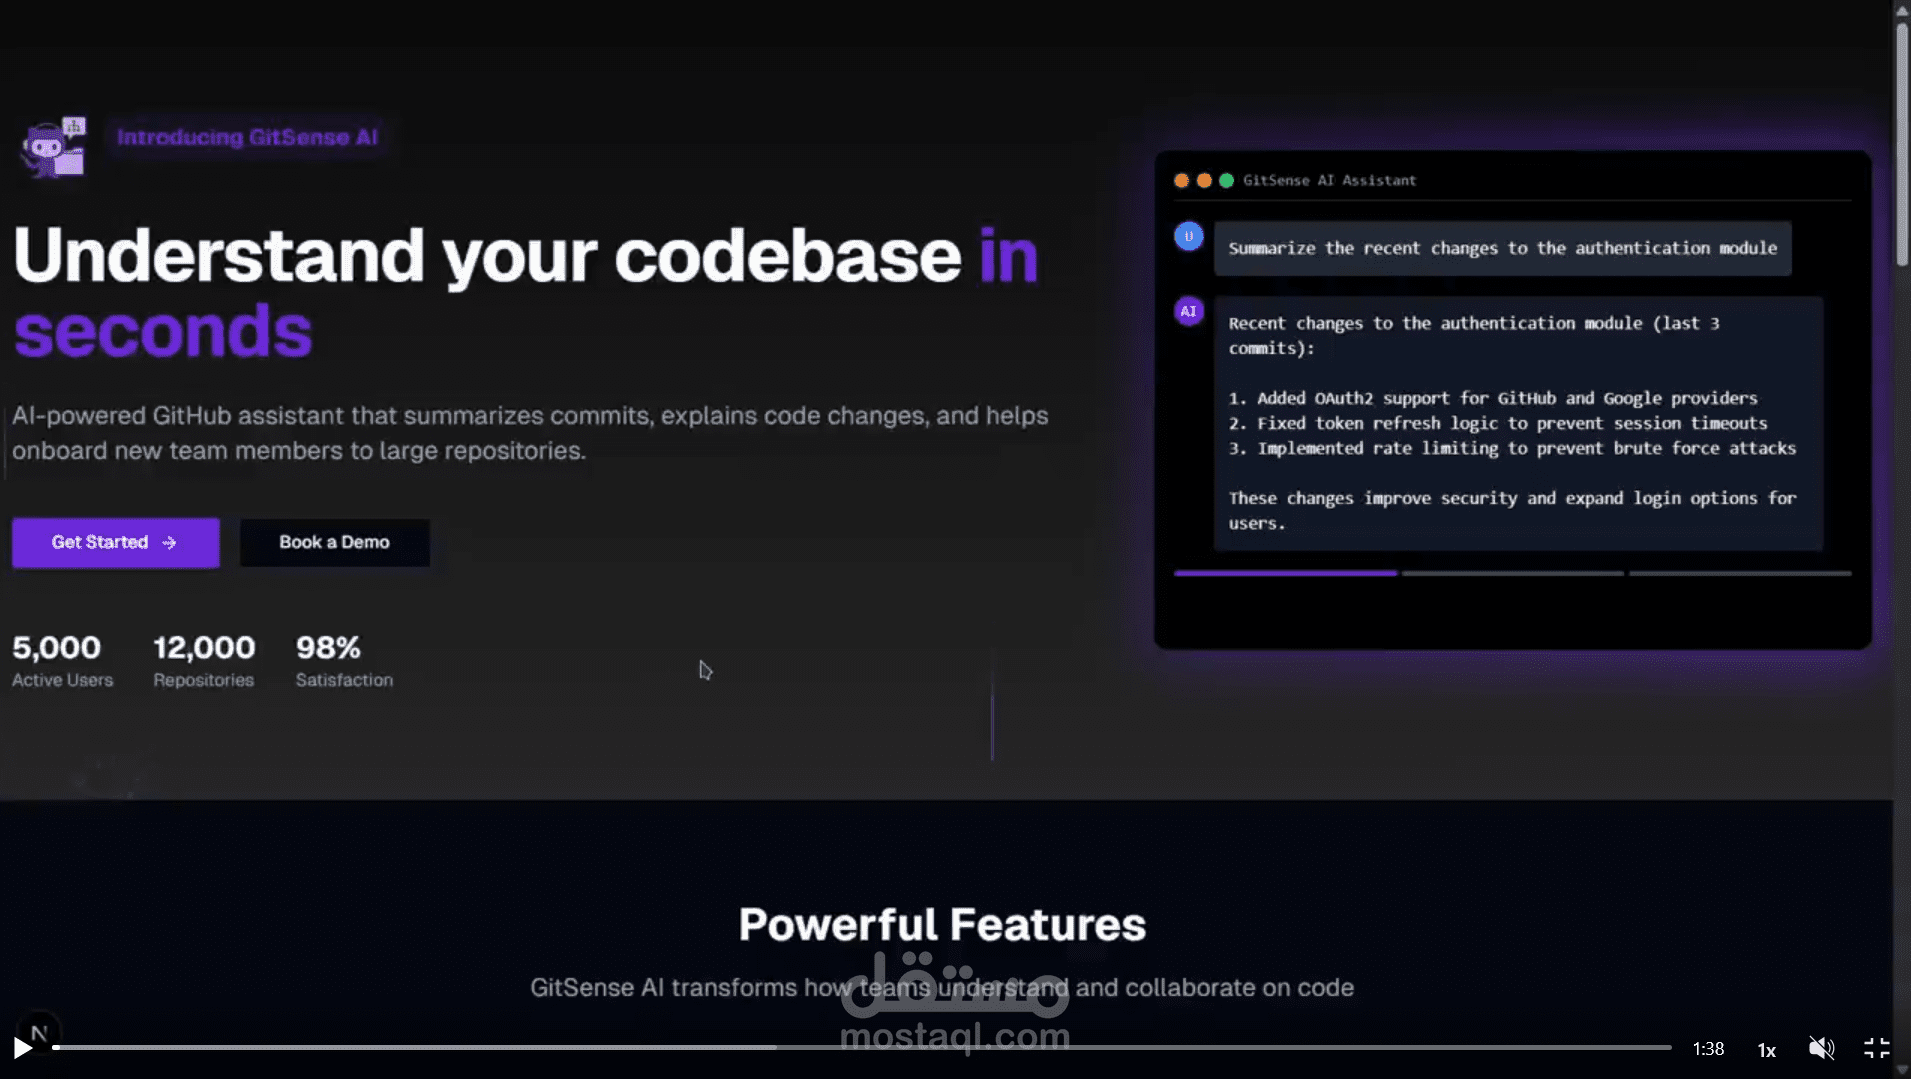Play the video
The width and height of the screenshot is (1911, 1079).
click(x=22, y=1048)
